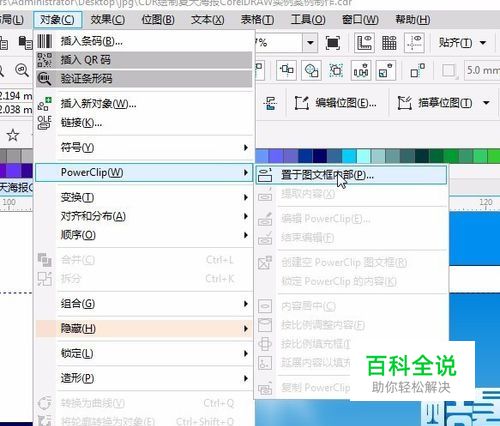The image size is (500, 426).
Task: Click the verify barcode magnifier icon
Action: pyautogui.click(x=44, y=79)
